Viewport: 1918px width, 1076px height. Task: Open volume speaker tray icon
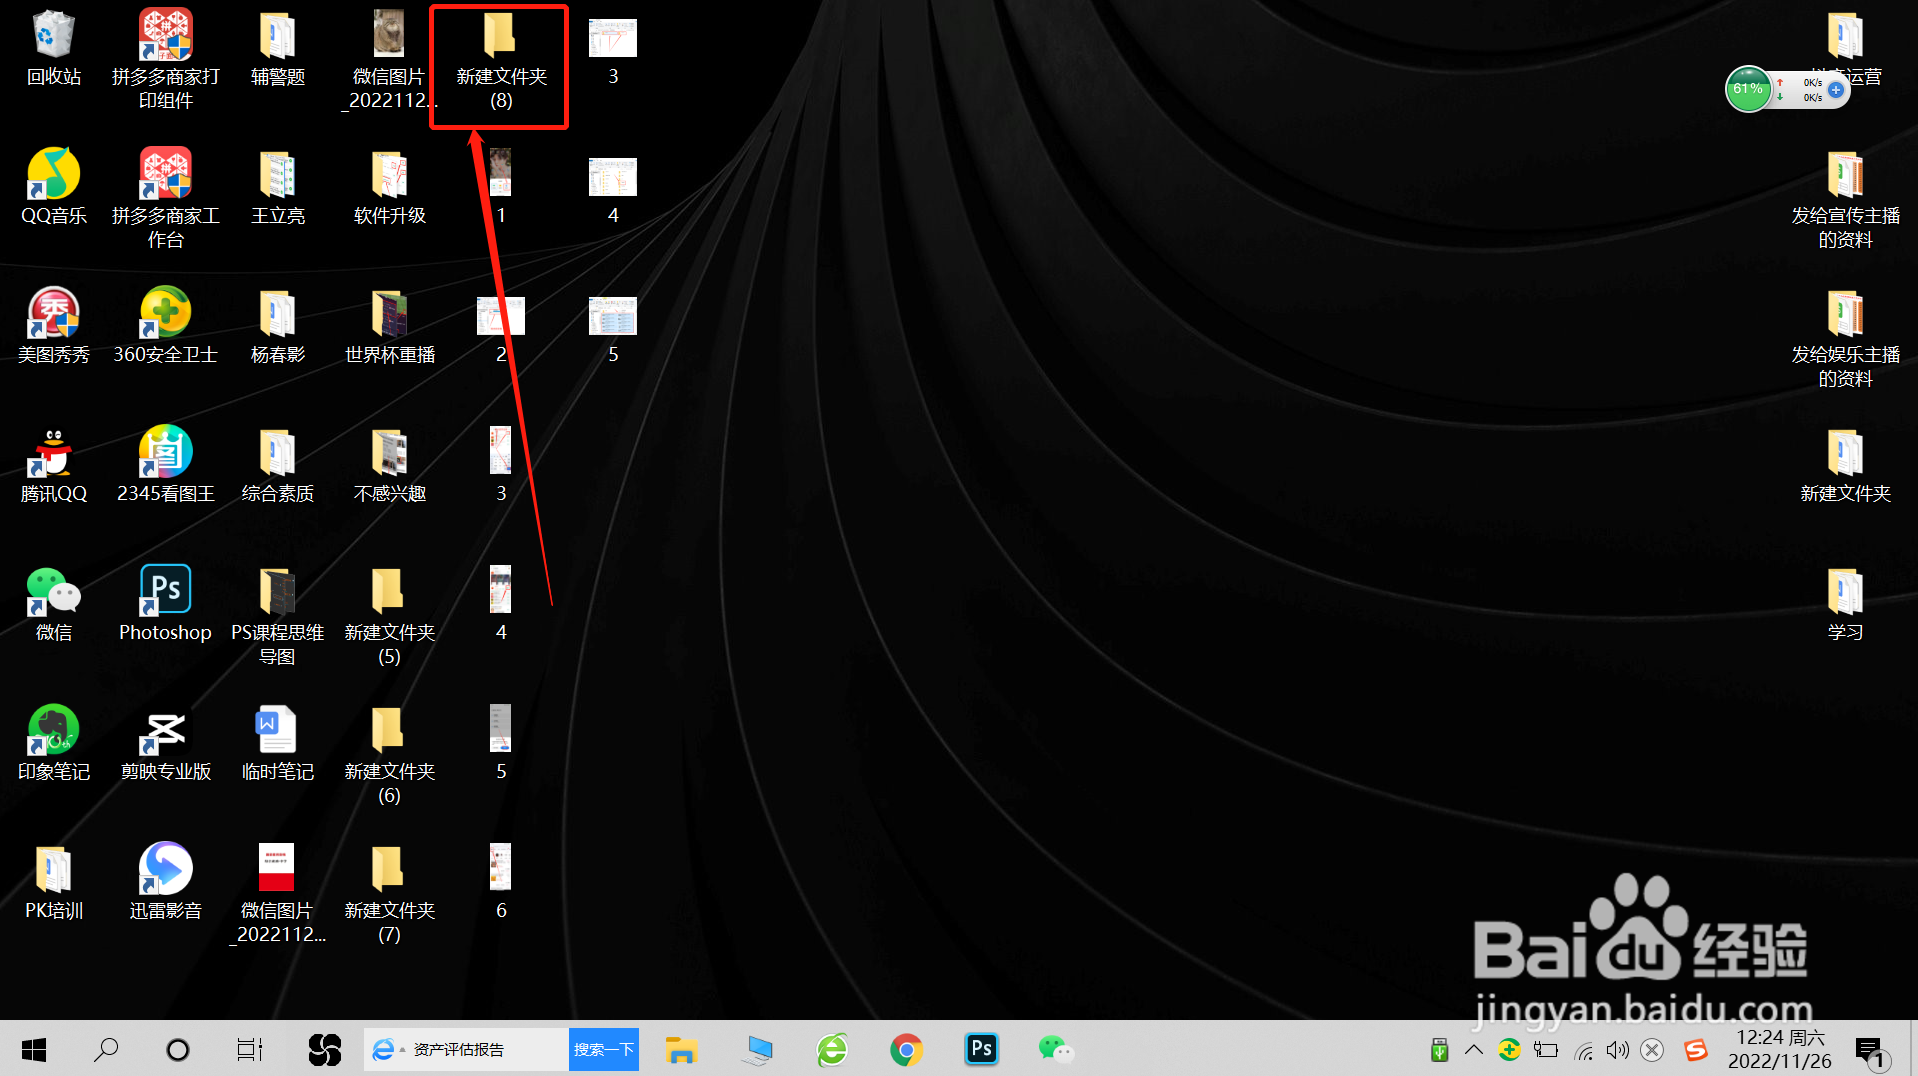coord(1617,1049)
